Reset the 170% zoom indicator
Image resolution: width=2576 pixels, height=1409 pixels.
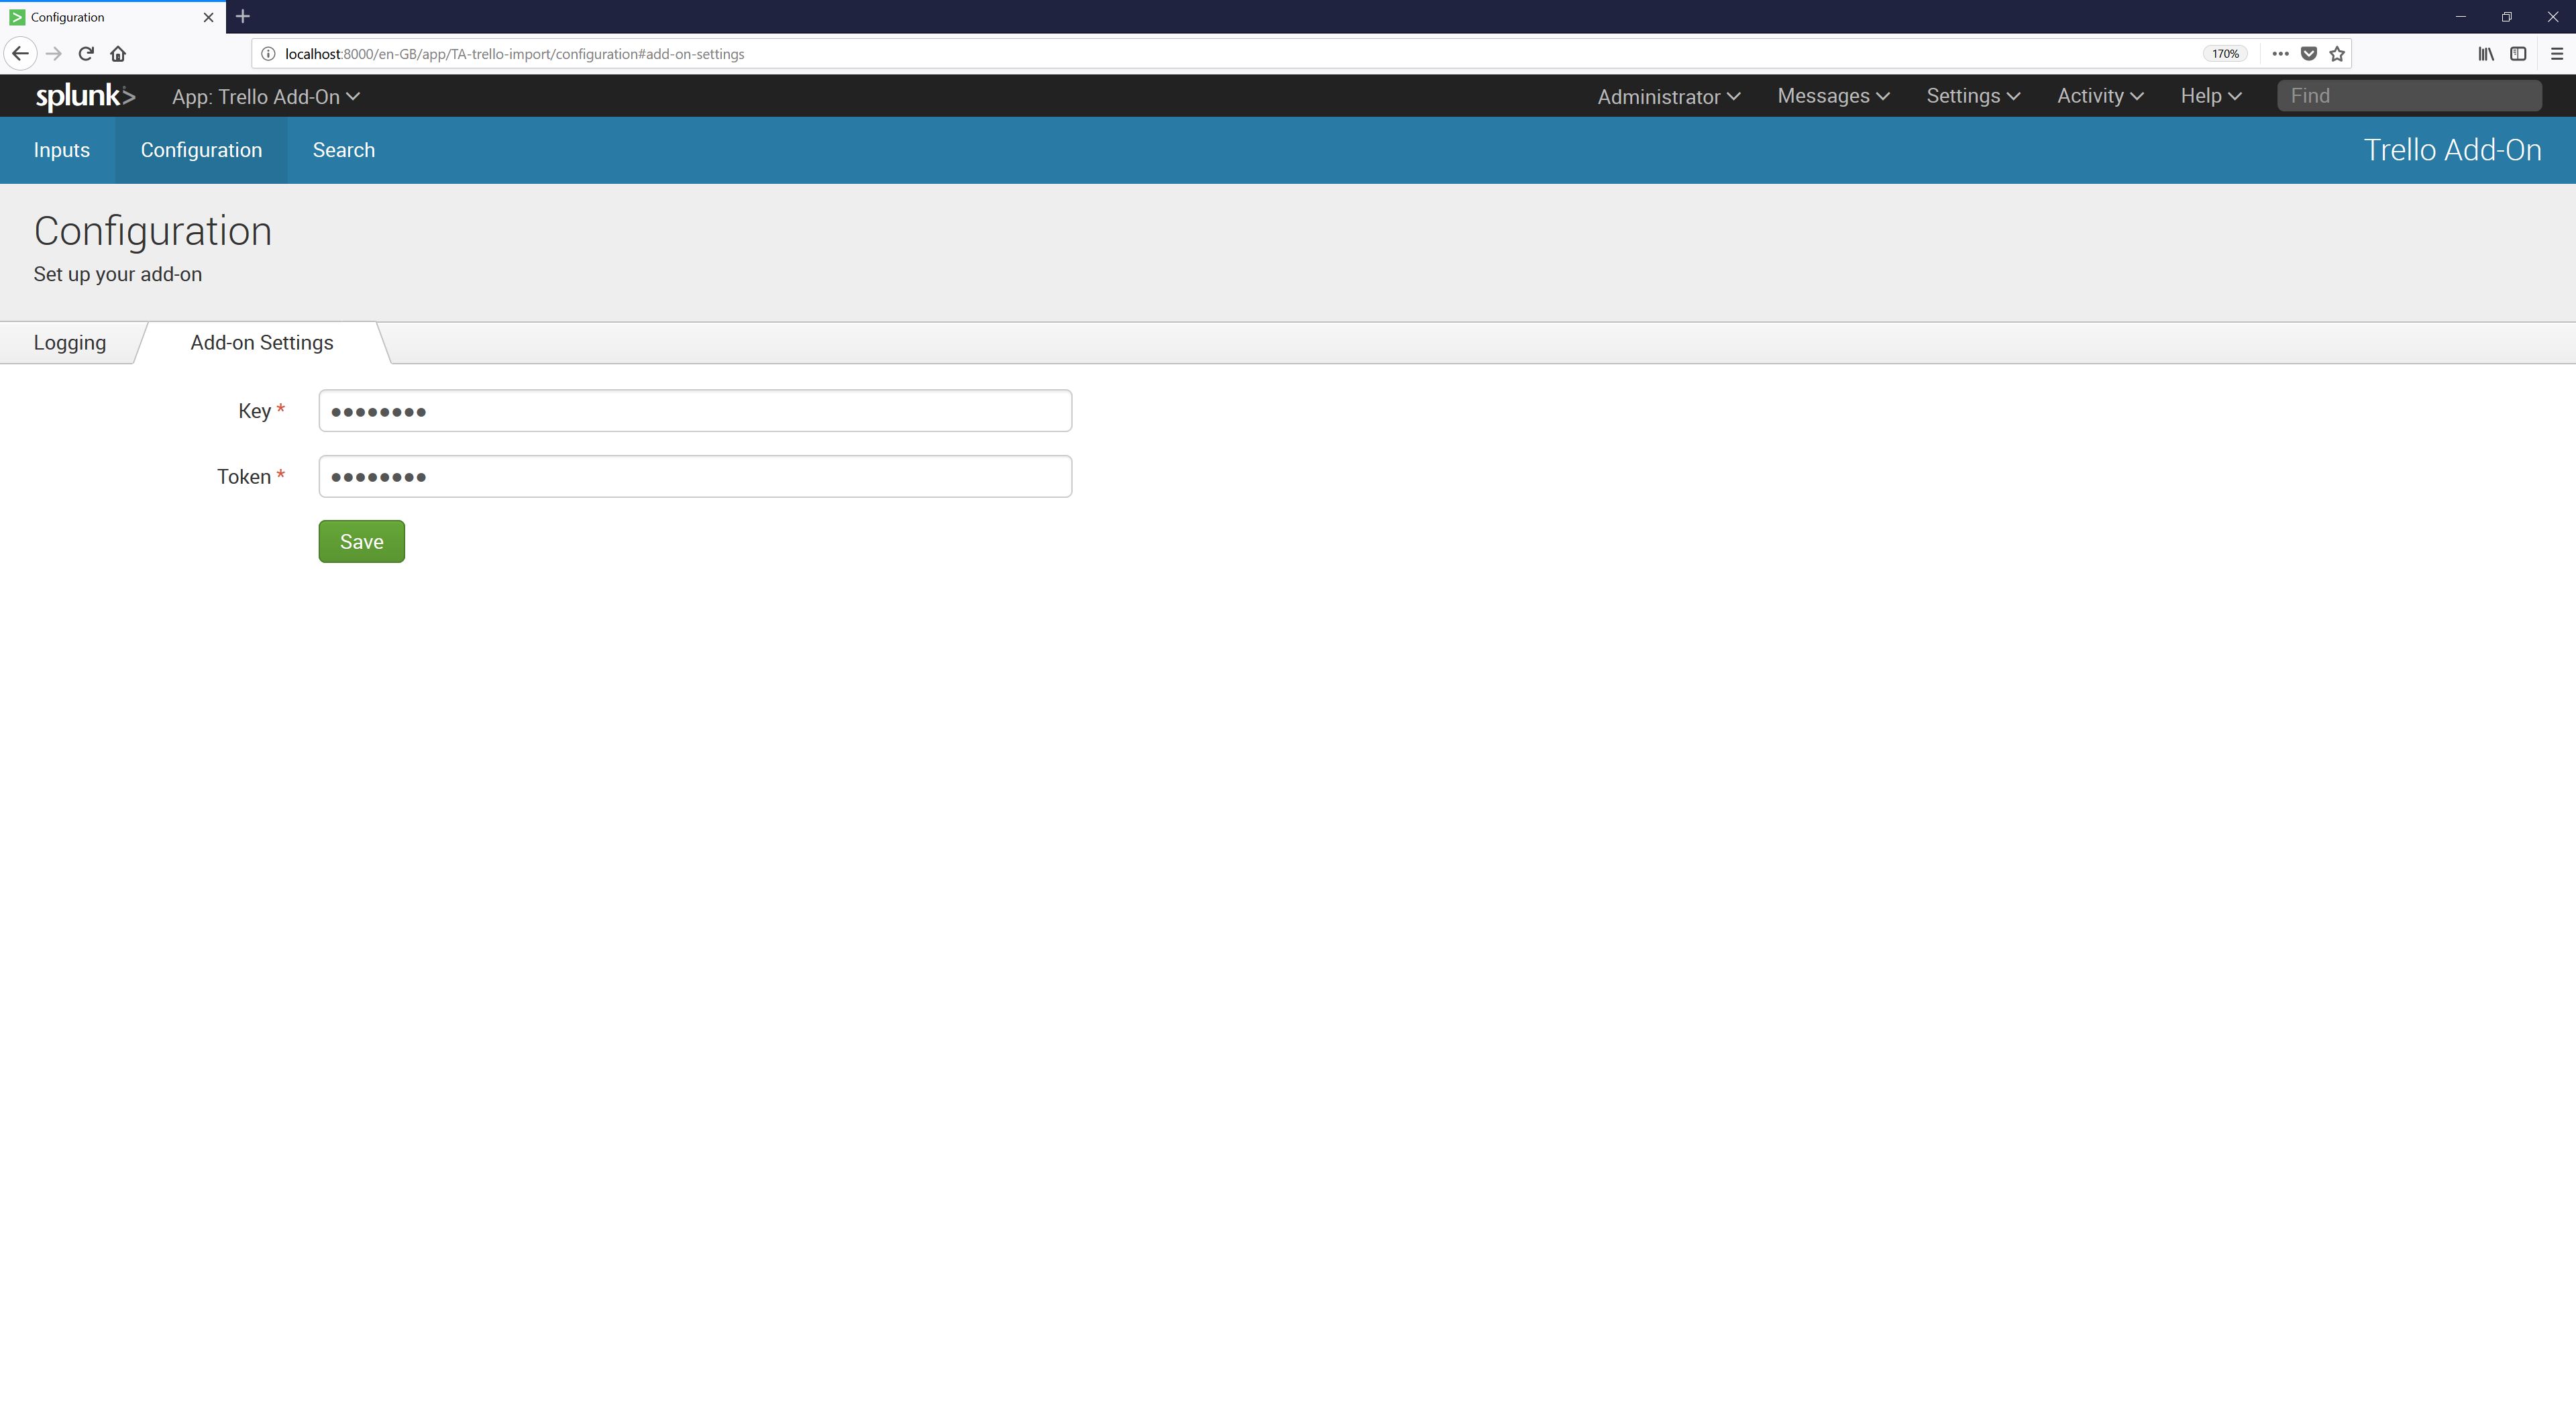[2225, 54]
